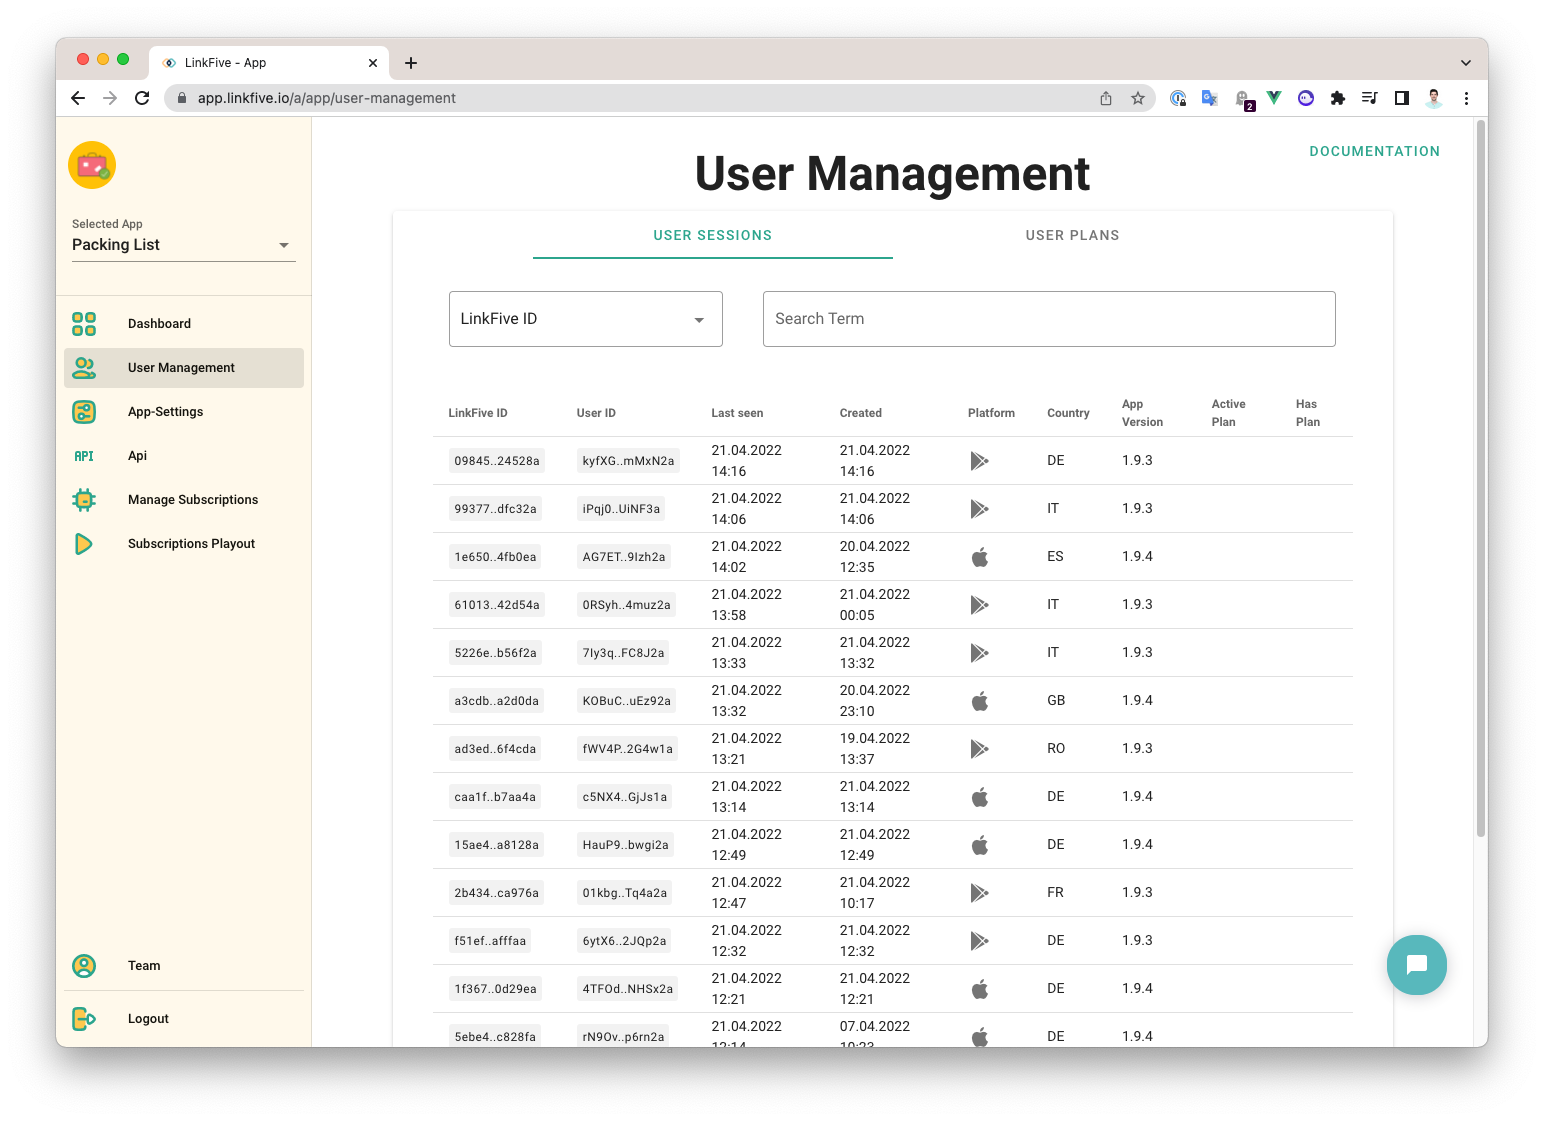Viewport: 1544px width, 1121px height.
Task: Click Apple icon in row a3cdb..a2d0da
Action: coord(980,701)
